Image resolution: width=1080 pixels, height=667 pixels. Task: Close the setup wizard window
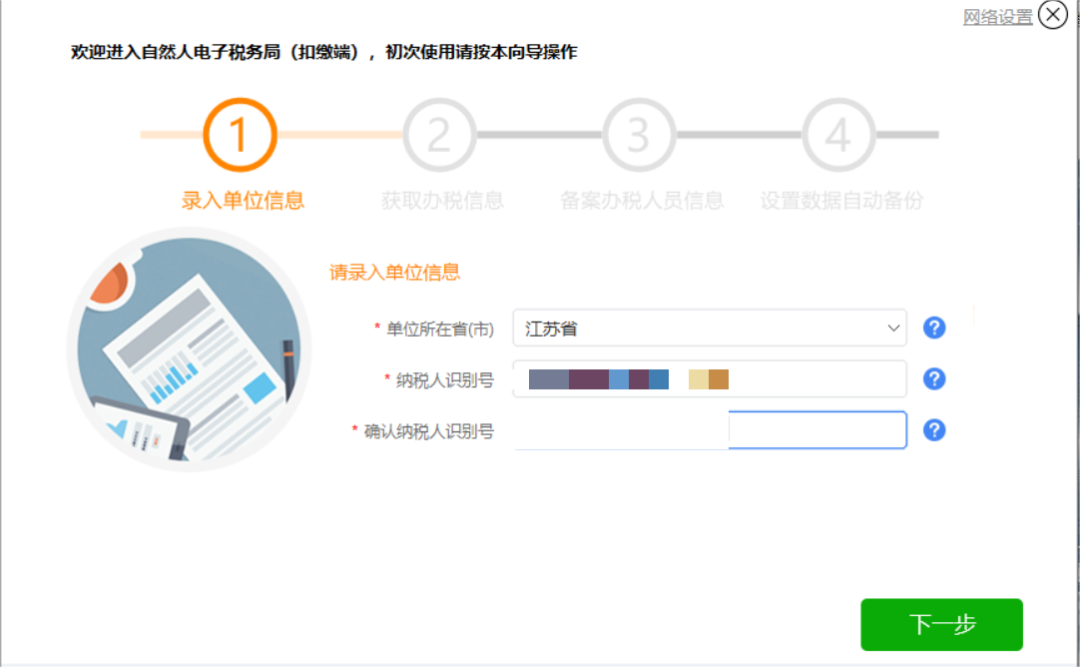point(1053,15)
